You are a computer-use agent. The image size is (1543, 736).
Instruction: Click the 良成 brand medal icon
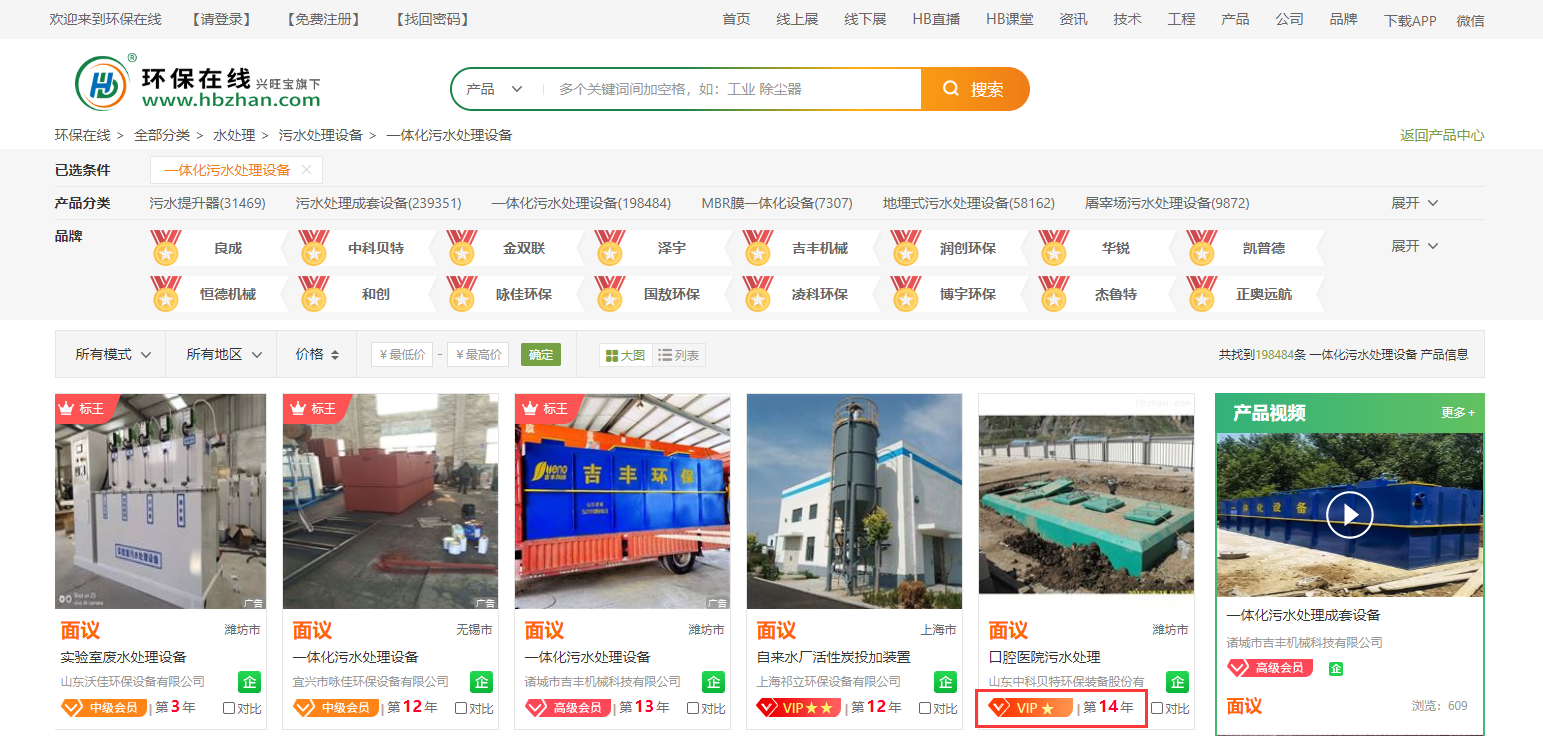pyautogui.click(x=165, y=248)
